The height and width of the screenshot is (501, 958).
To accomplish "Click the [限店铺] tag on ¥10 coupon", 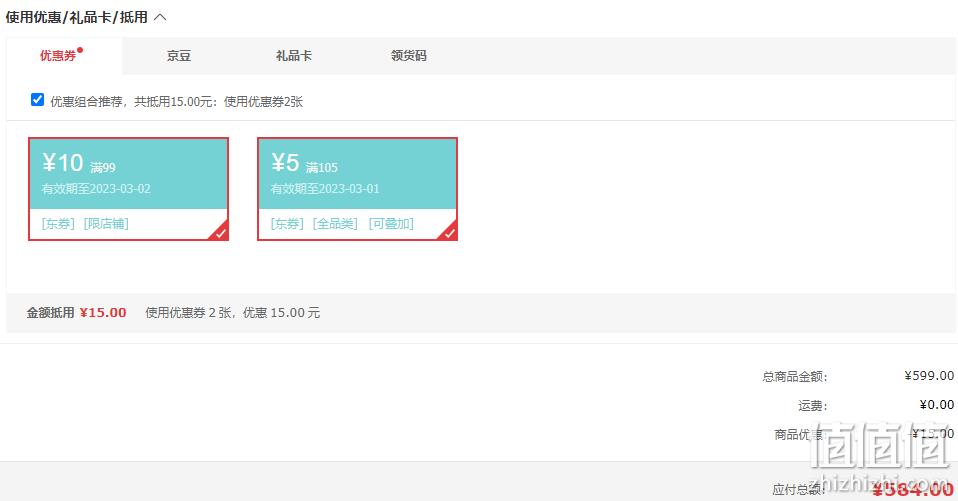I will point(106,224).
